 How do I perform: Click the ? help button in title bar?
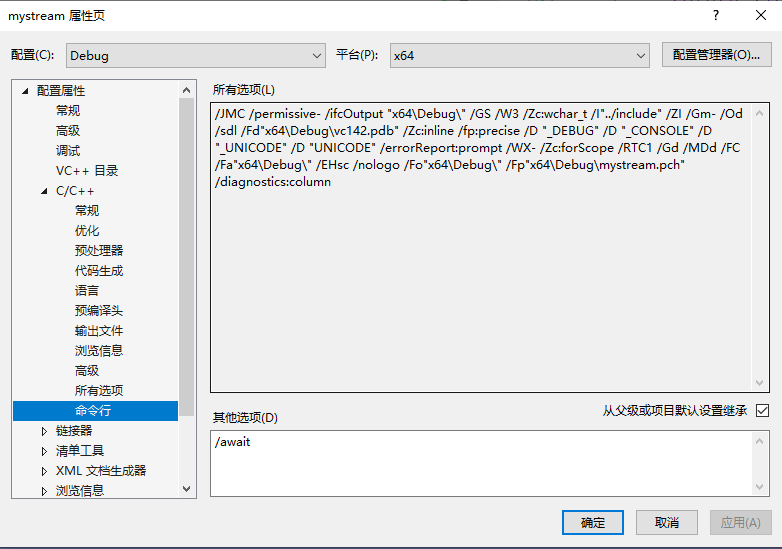click(716, 15)
